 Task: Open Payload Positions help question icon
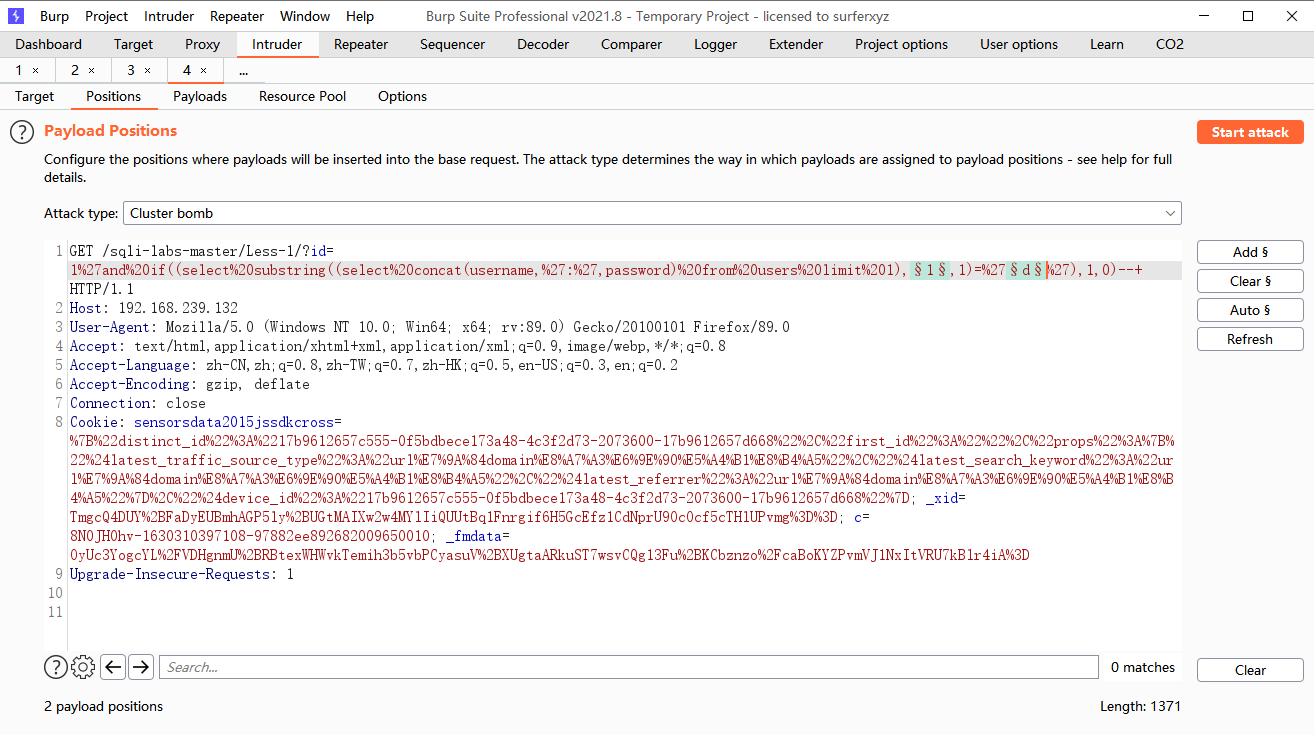coord(22,131)
